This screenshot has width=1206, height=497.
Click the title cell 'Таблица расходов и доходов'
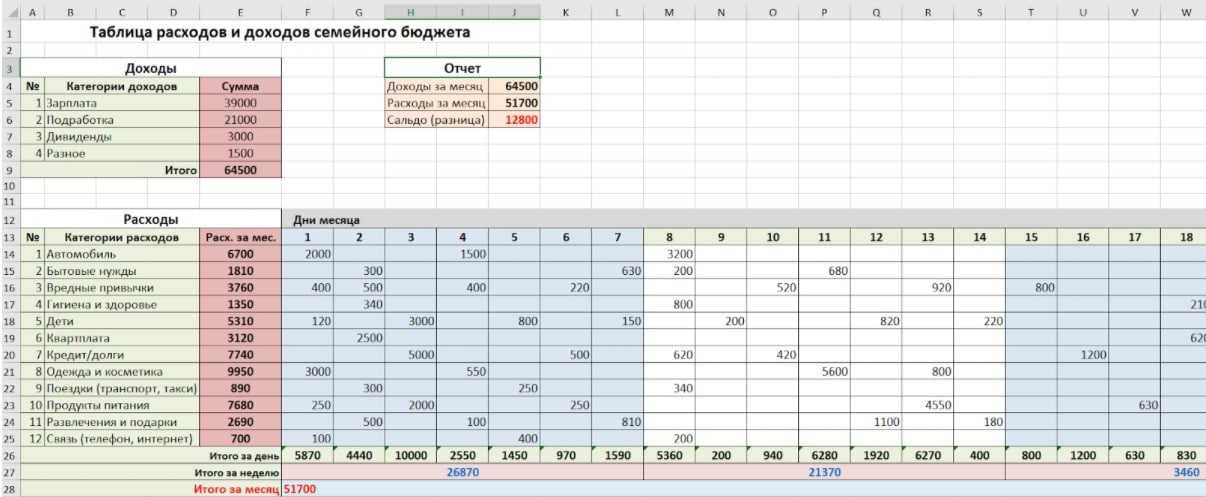pyautogui.click(x=279, y=32)
